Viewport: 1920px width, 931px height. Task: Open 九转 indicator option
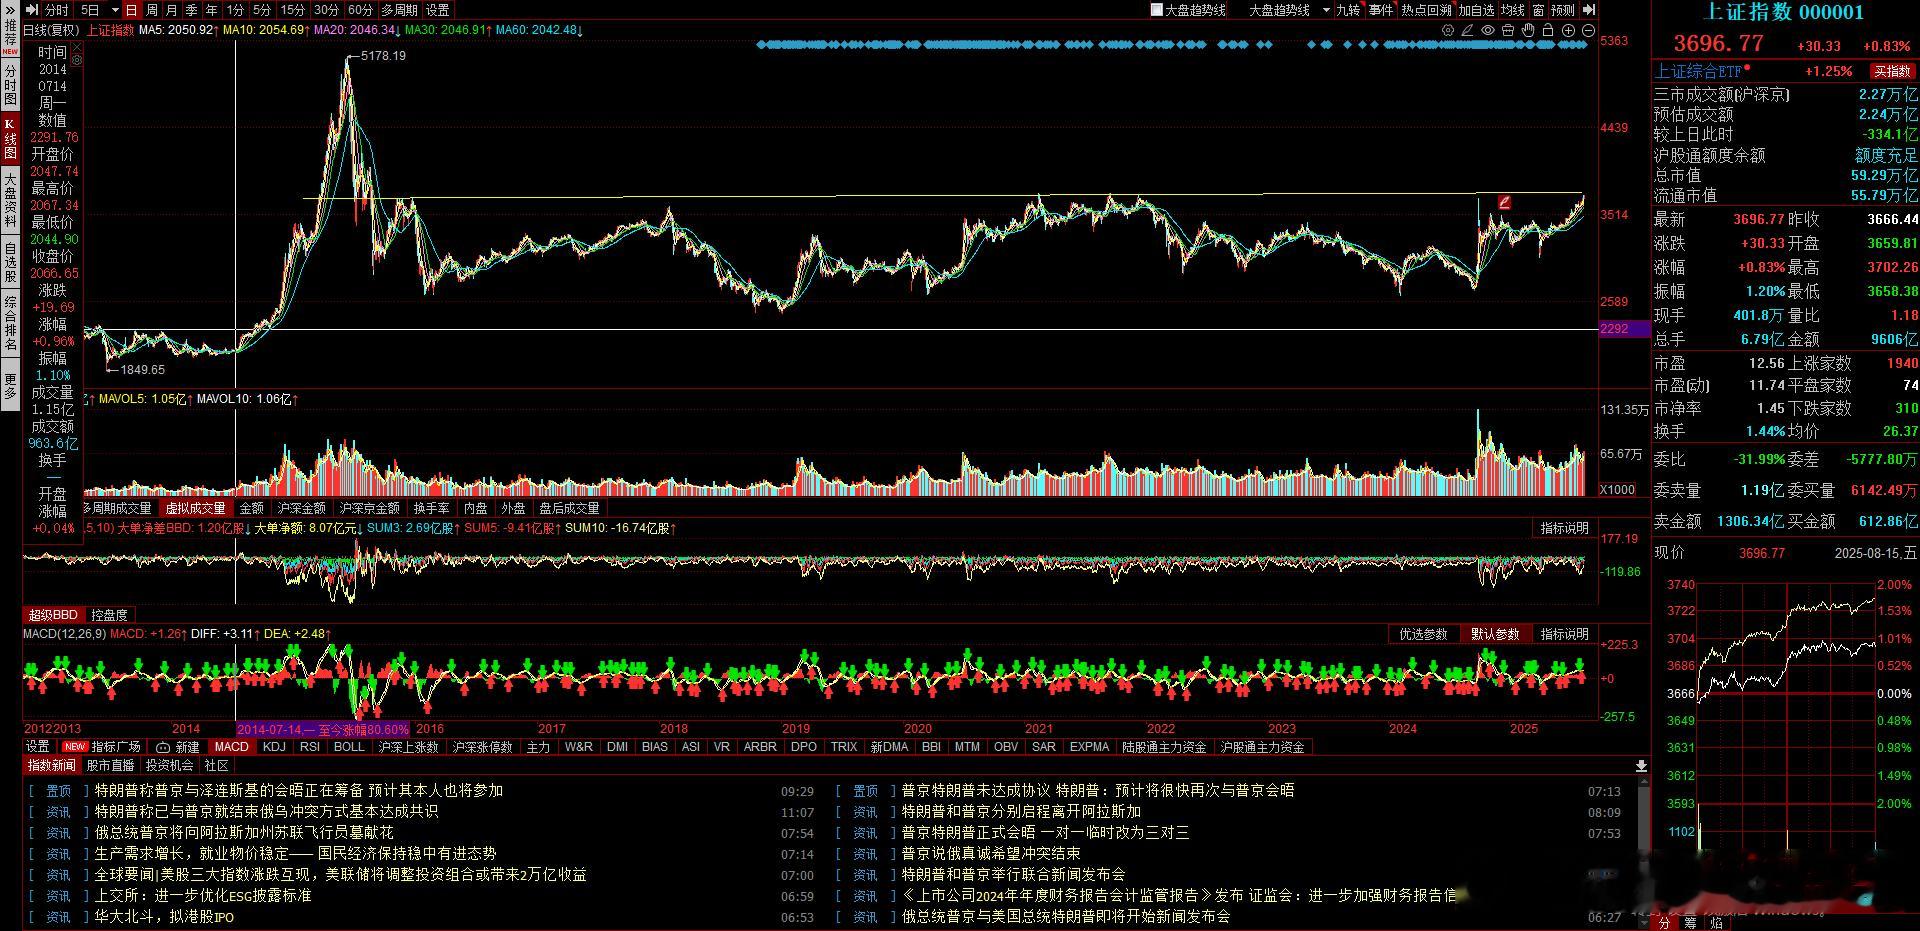[x=1348, y=10]
